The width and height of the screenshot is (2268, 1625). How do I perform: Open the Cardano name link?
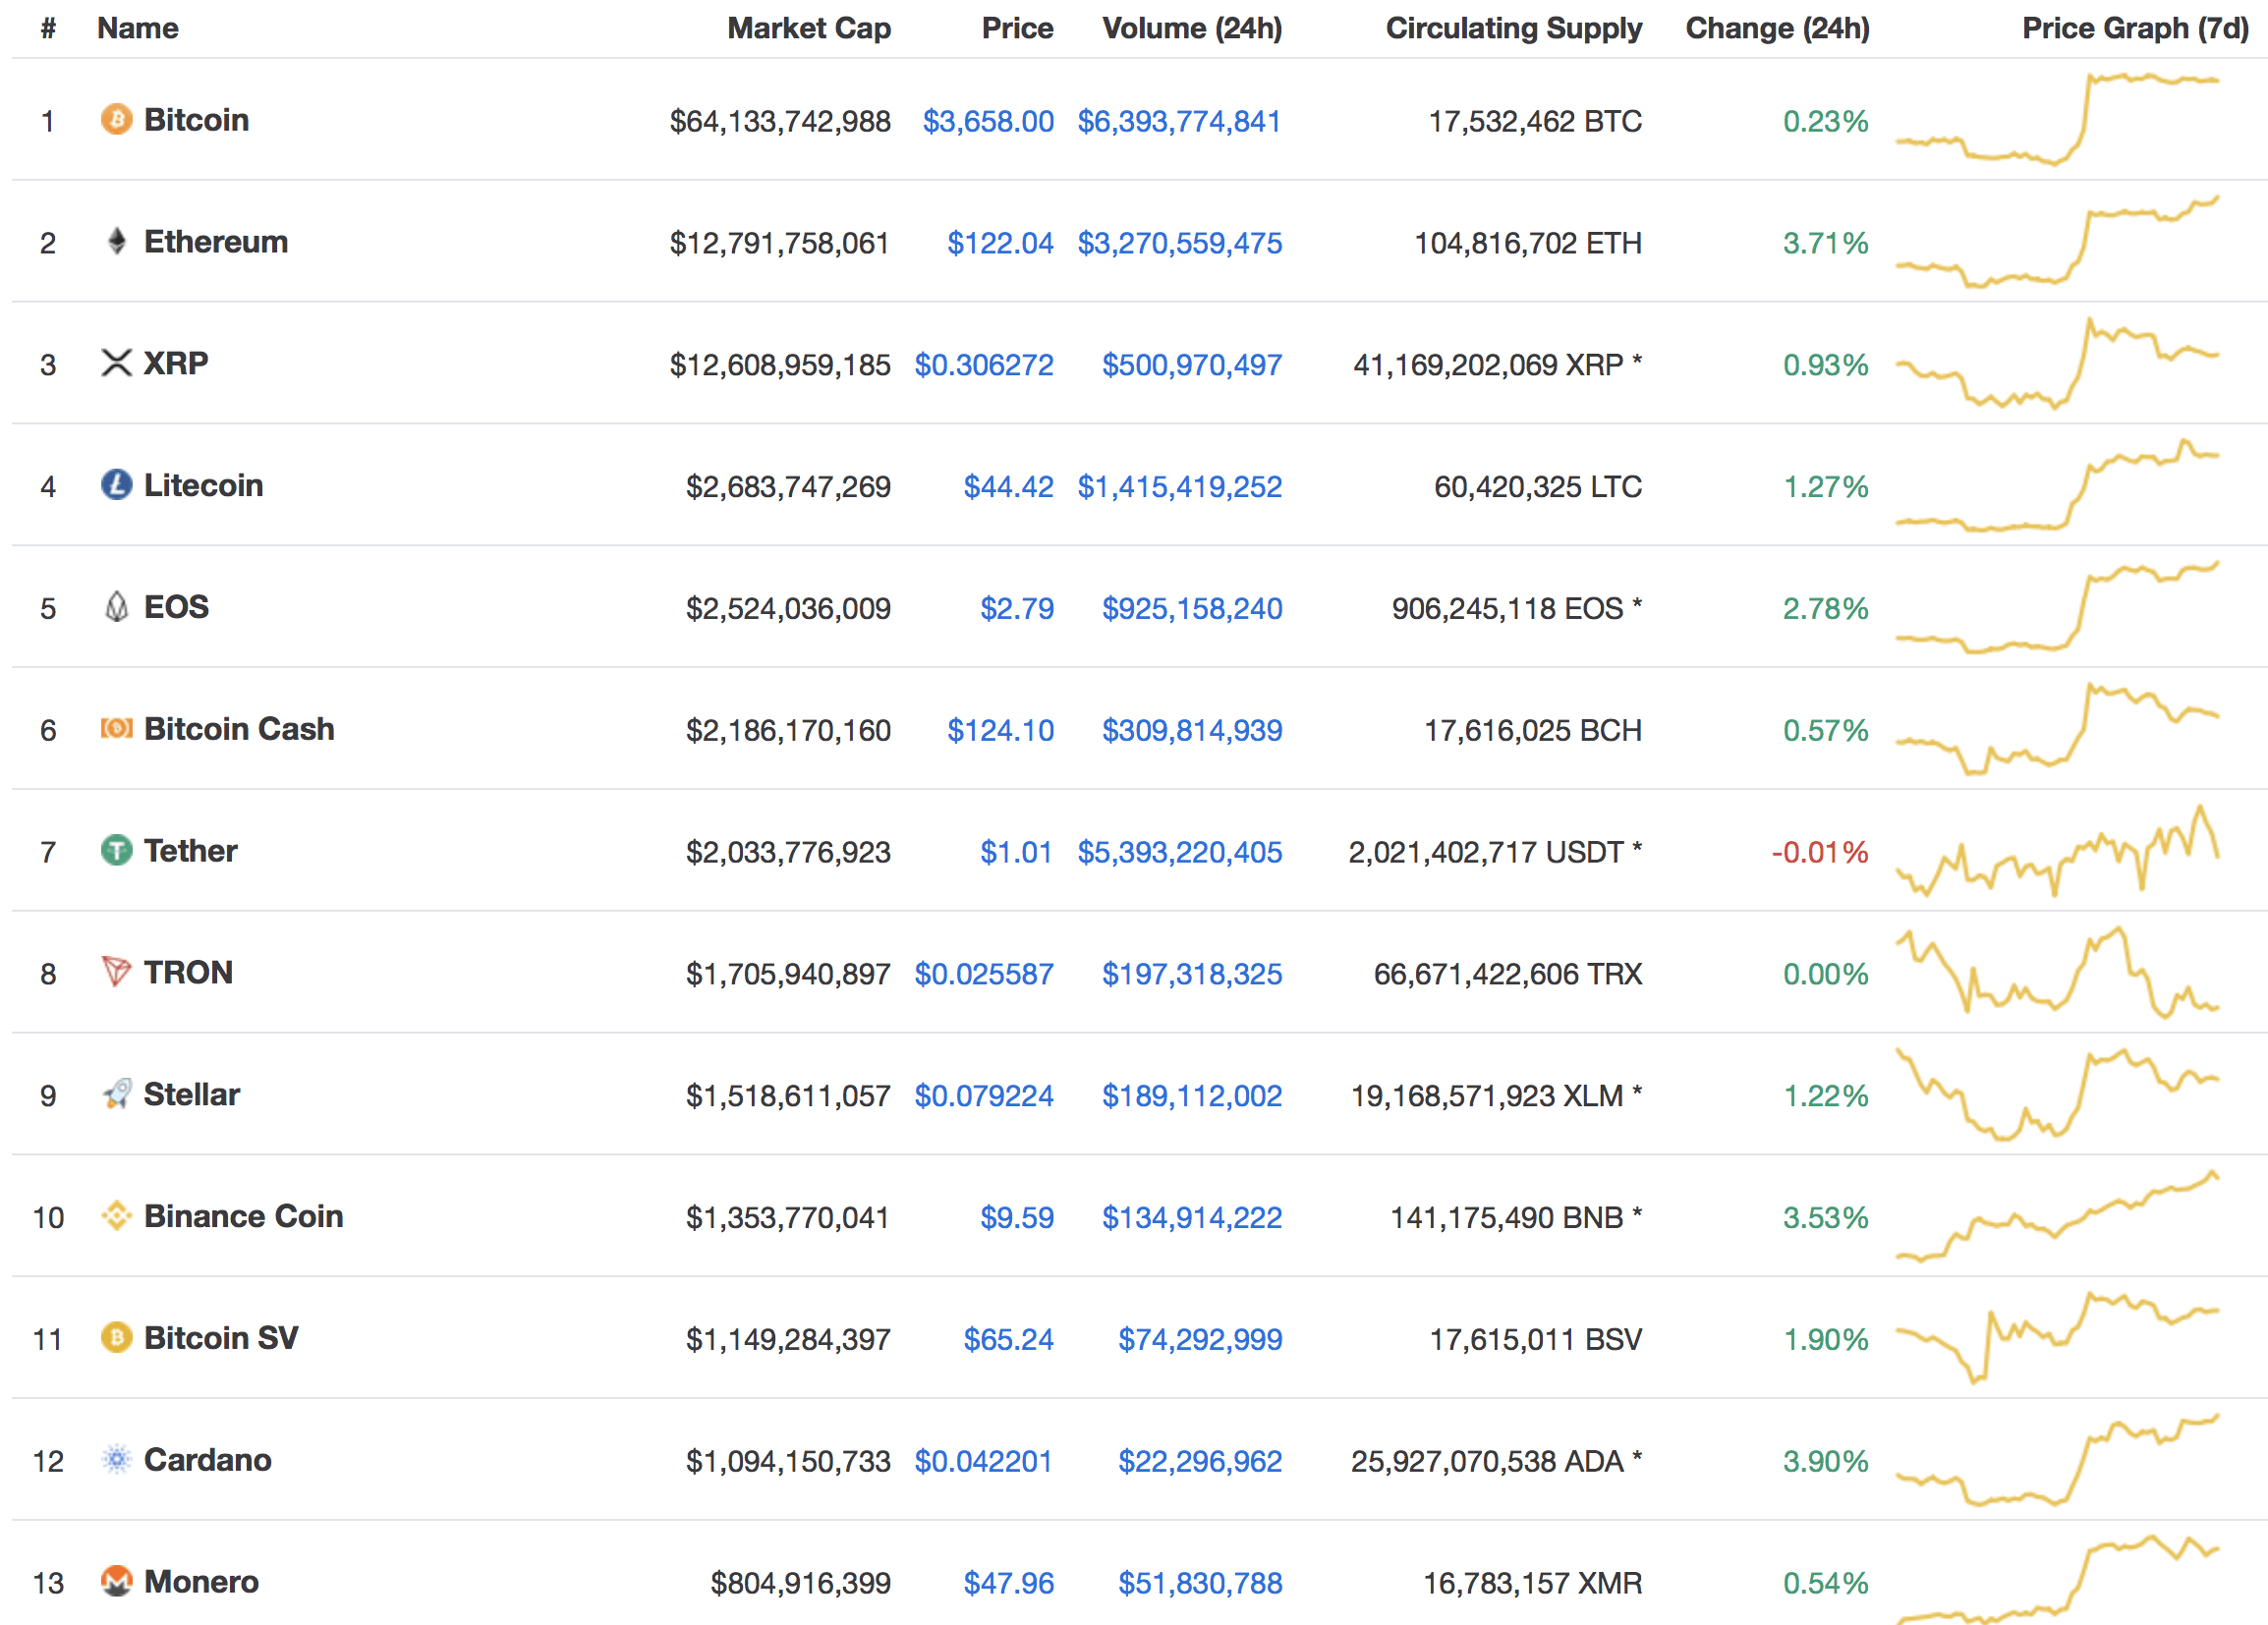[208, 1461]
